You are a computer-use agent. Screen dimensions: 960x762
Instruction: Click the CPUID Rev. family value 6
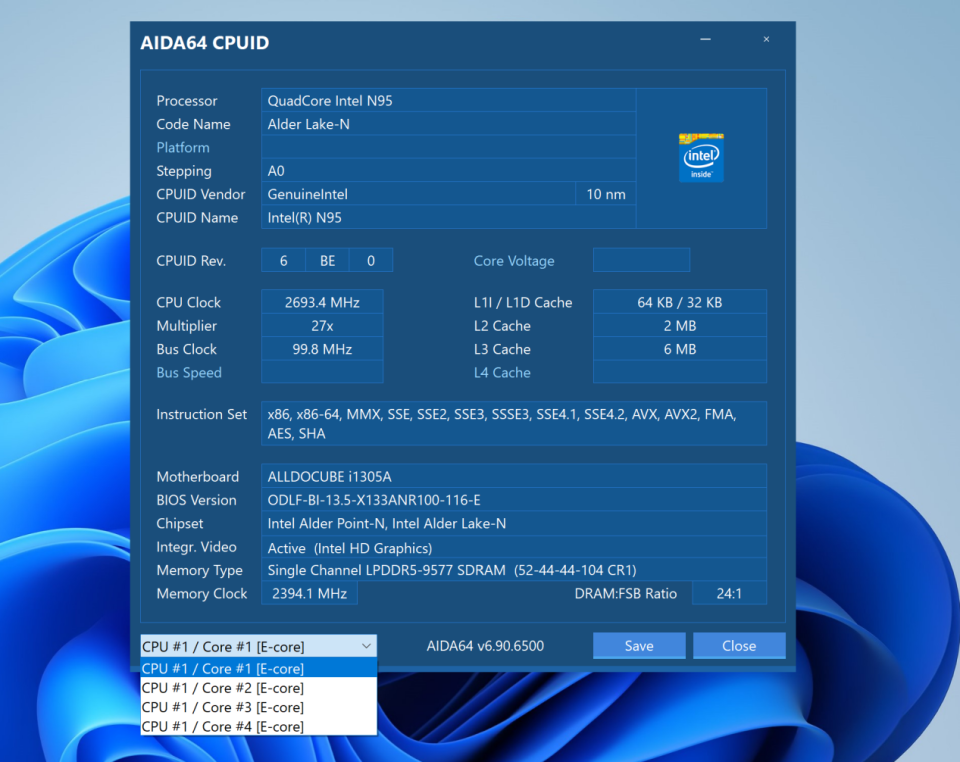click(283, 261)
